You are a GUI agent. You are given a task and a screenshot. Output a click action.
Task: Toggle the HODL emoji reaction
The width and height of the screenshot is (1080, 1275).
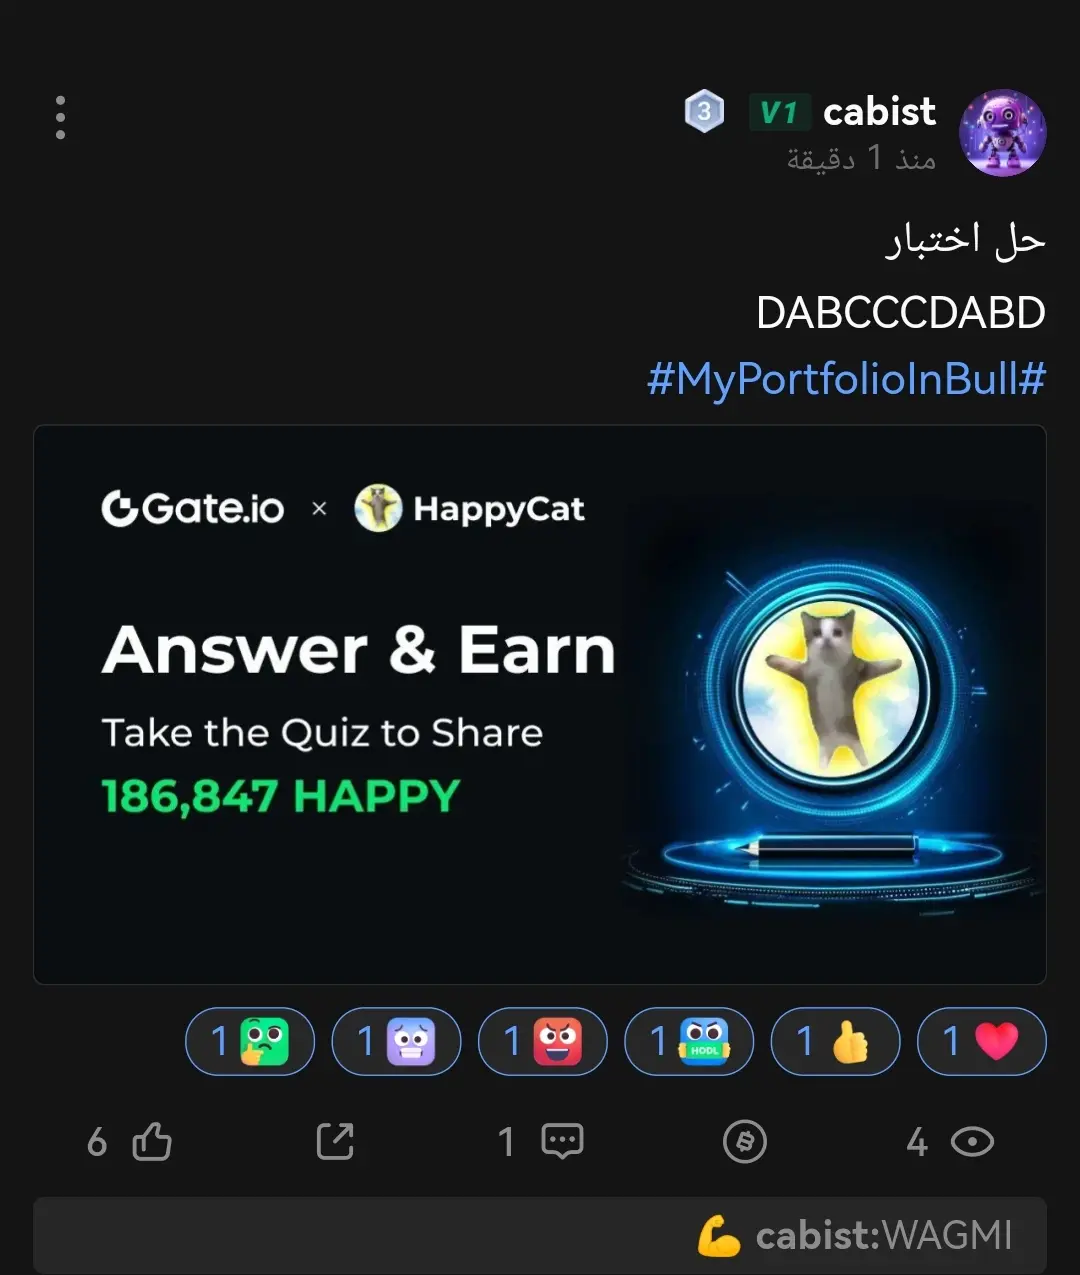pos(689,1041)
